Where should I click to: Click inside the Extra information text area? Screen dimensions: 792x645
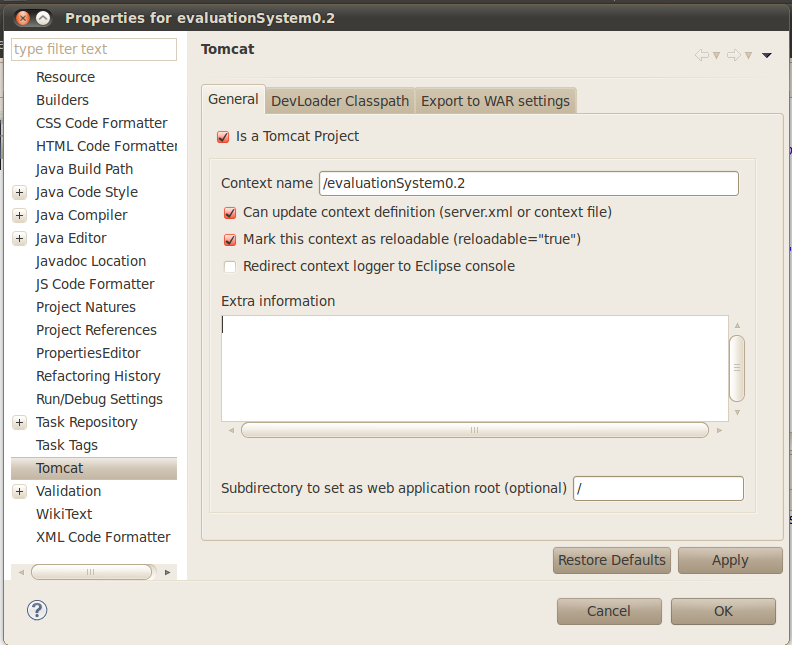475,368
